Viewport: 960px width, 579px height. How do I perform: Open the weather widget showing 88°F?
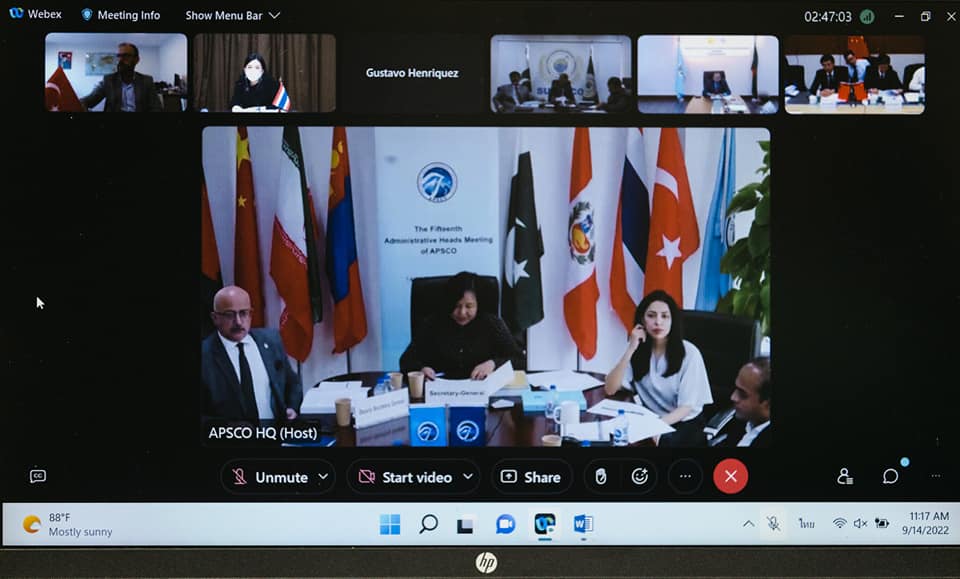click(68, 524)
